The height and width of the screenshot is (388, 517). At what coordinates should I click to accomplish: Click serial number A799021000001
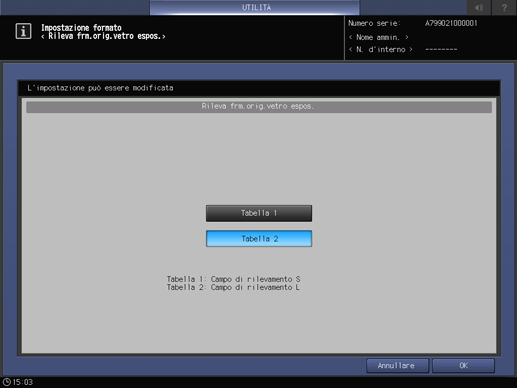pyautogui.click(x=451, y=23)
